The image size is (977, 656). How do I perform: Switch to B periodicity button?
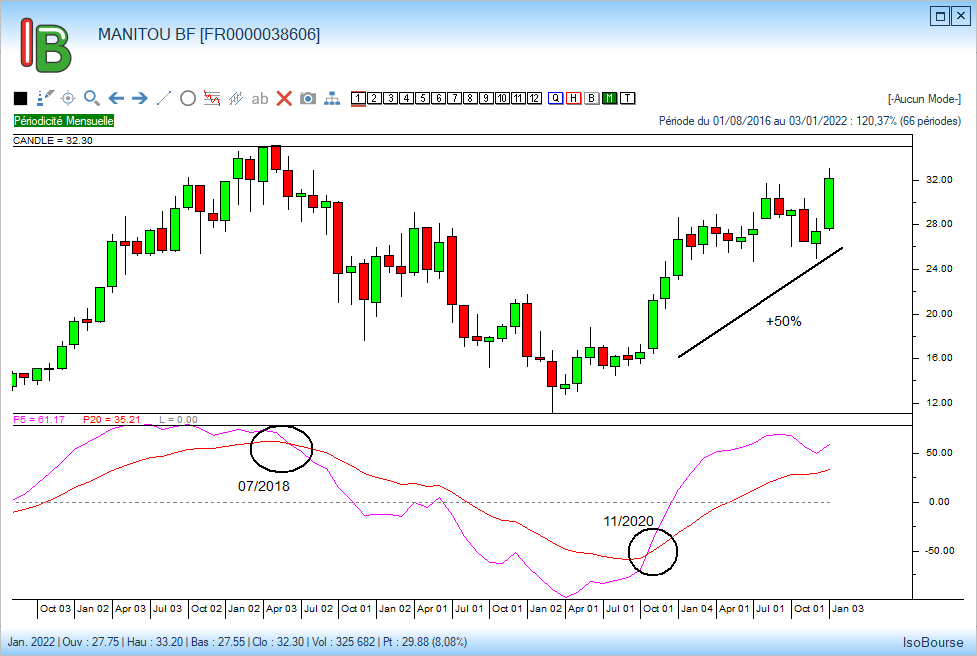coord(592,98)
